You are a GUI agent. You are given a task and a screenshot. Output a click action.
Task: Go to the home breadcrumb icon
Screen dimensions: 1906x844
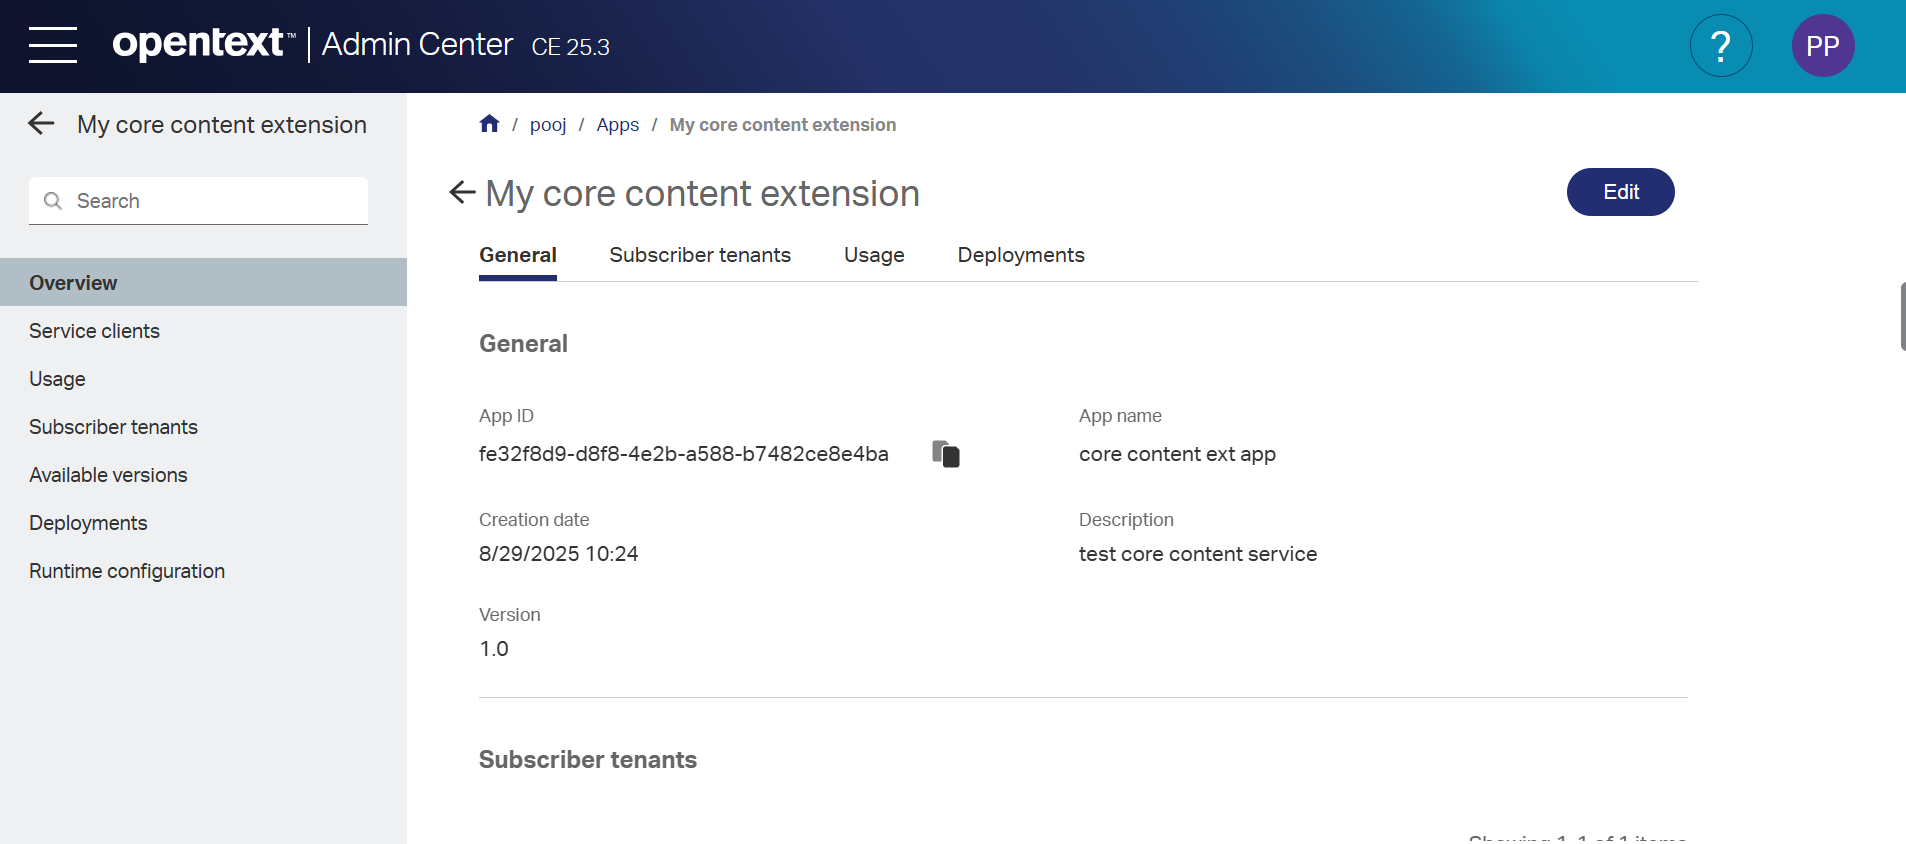pyautogui.click(x=489, y=124)
